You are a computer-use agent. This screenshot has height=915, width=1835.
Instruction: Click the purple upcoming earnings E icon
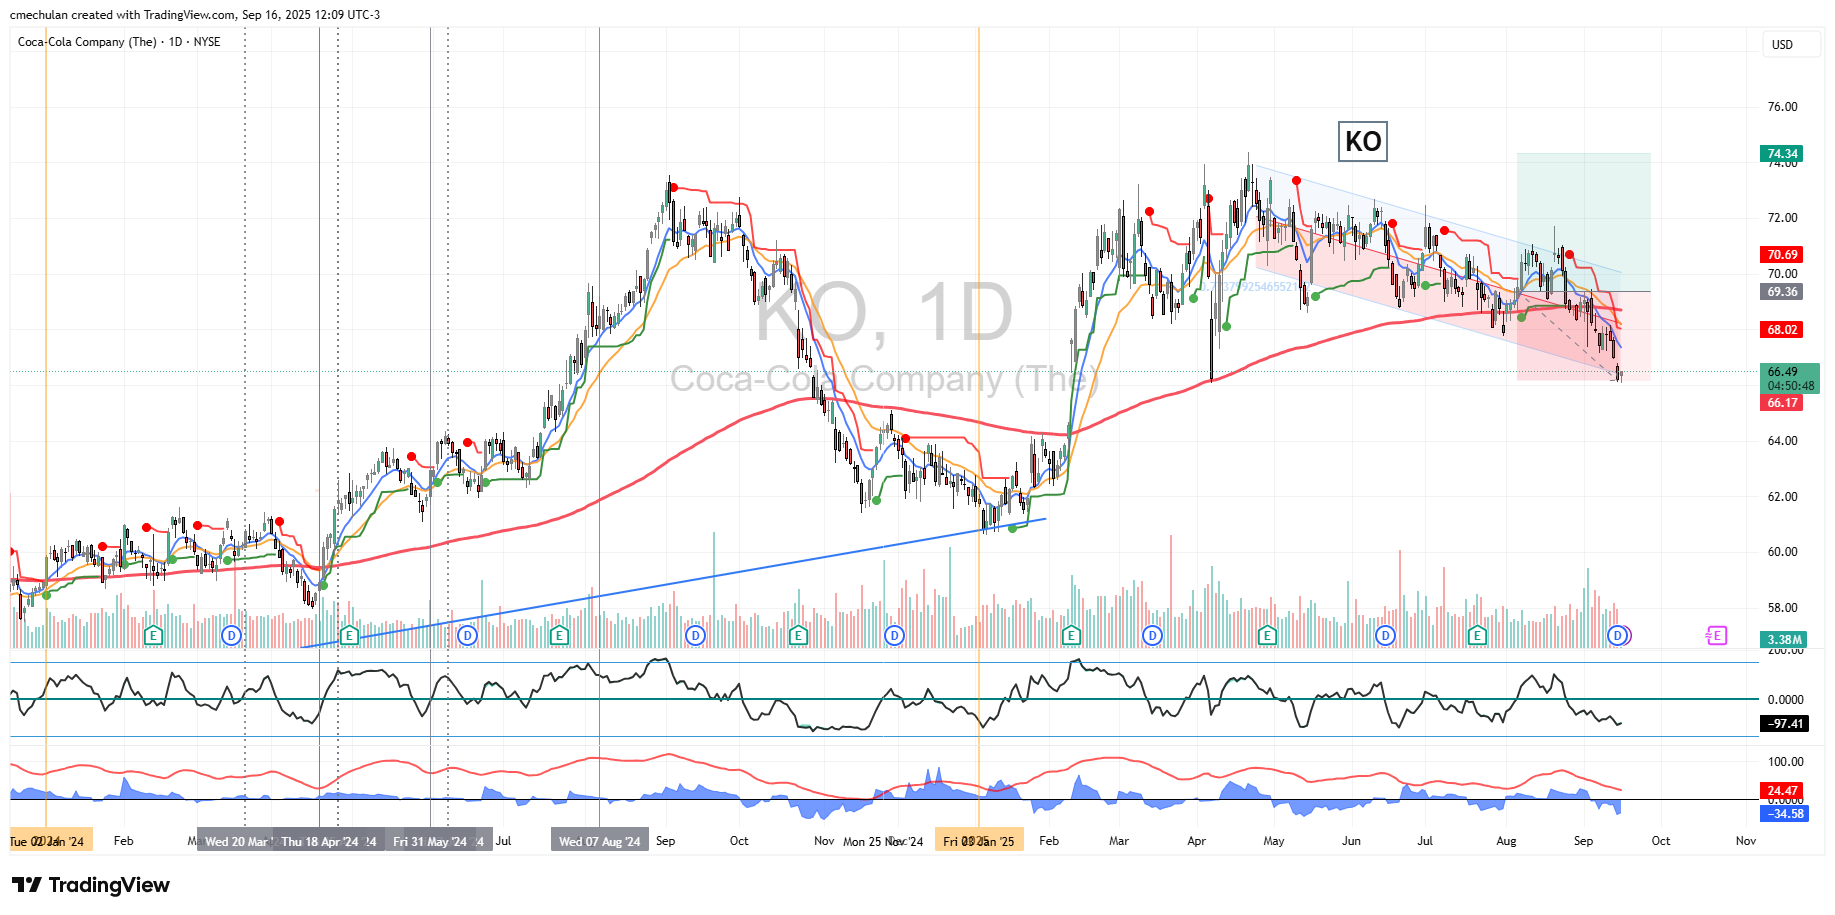(x=1717, y=635)
